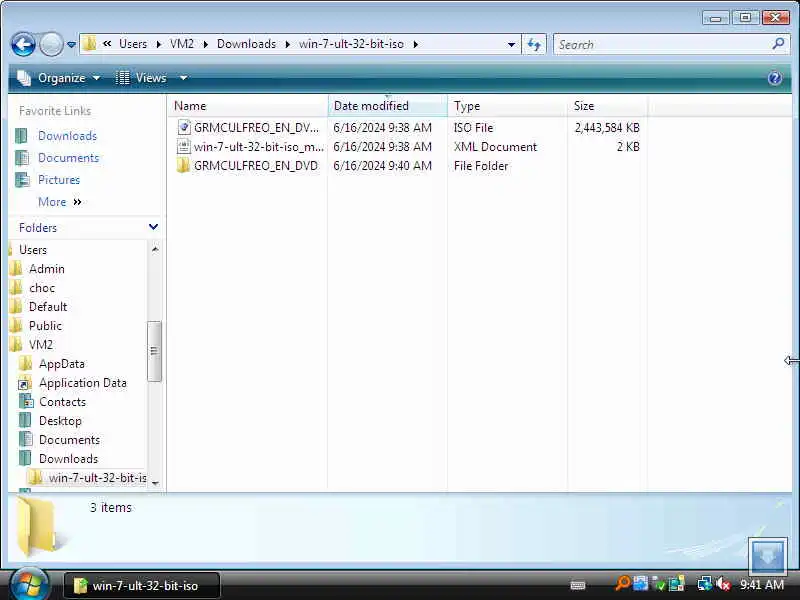Click Users in the address breadcrumb

coord(133,44)
